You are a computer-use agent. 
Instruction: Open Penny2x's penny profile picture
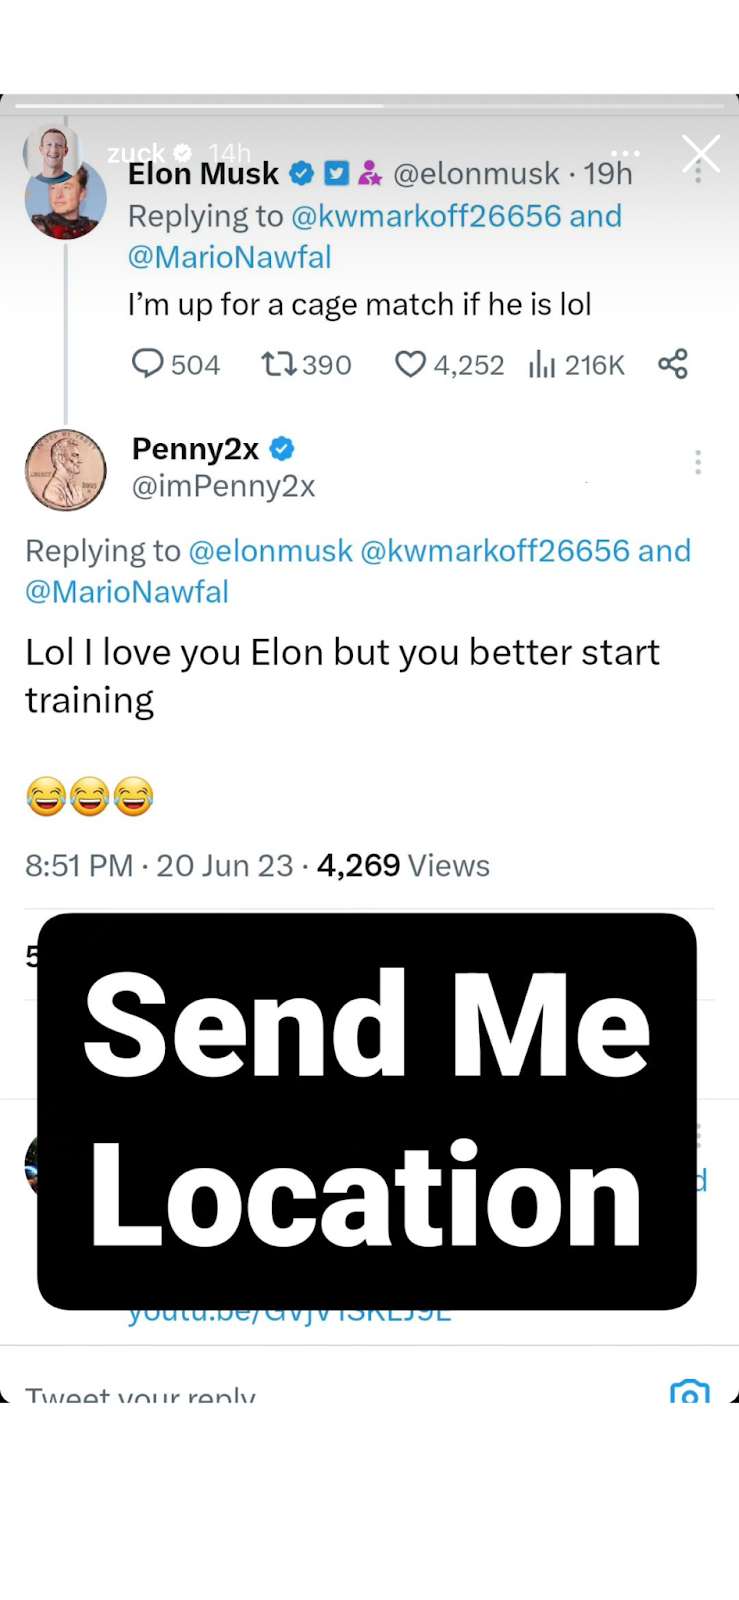(x=66, y=470)
